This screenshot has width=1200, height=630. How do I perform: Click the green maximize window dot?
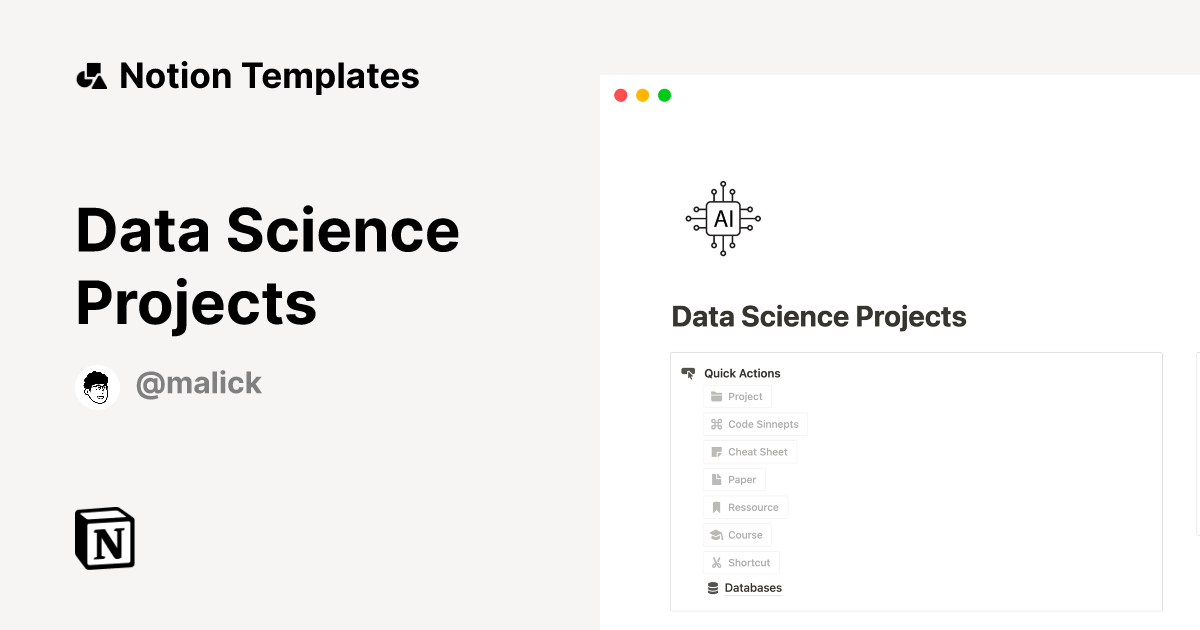[665, 96]
